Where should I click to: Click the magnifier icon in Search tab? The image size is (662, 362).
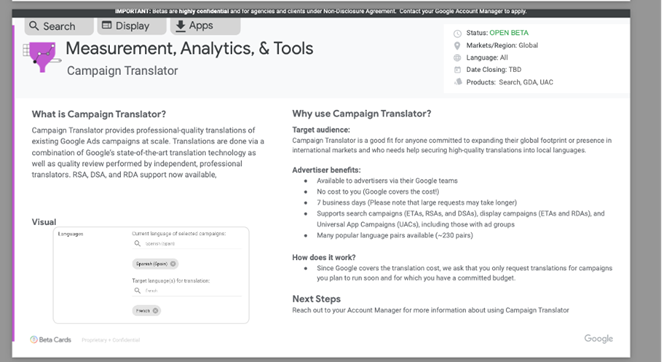click(x=34, y=26)
